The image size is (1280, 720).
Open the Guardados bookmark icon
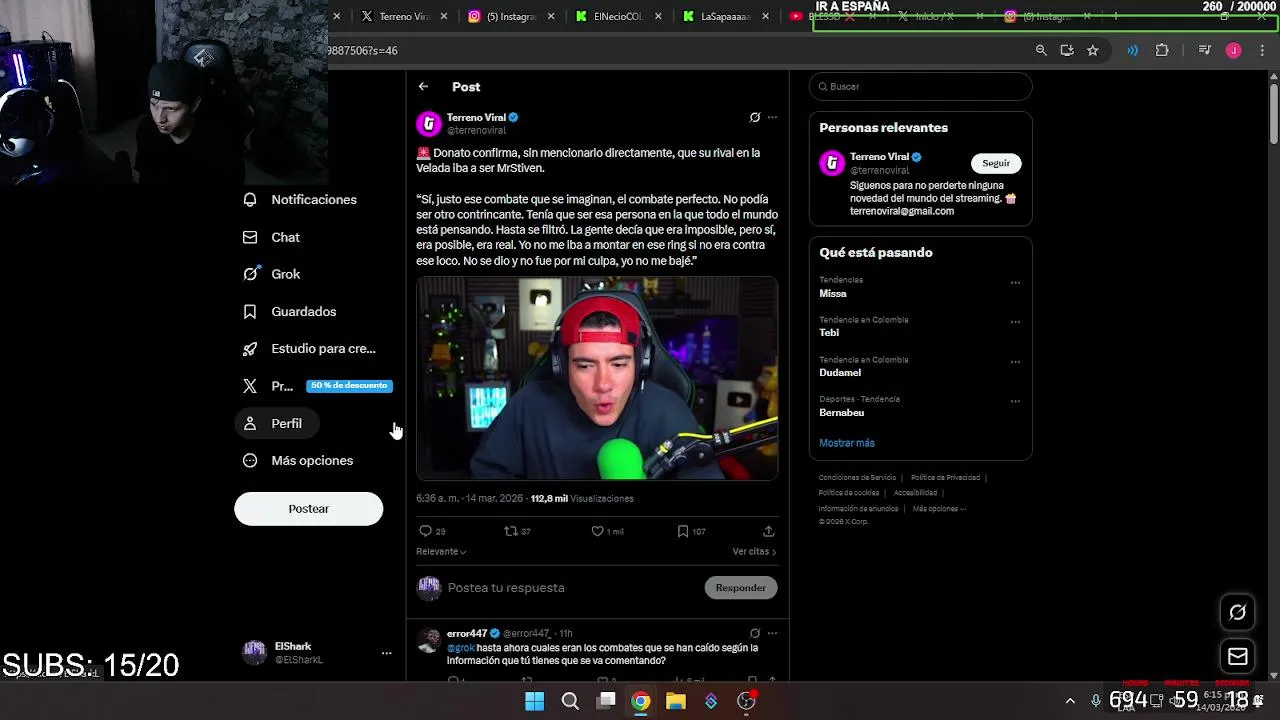tap(250, 311)
